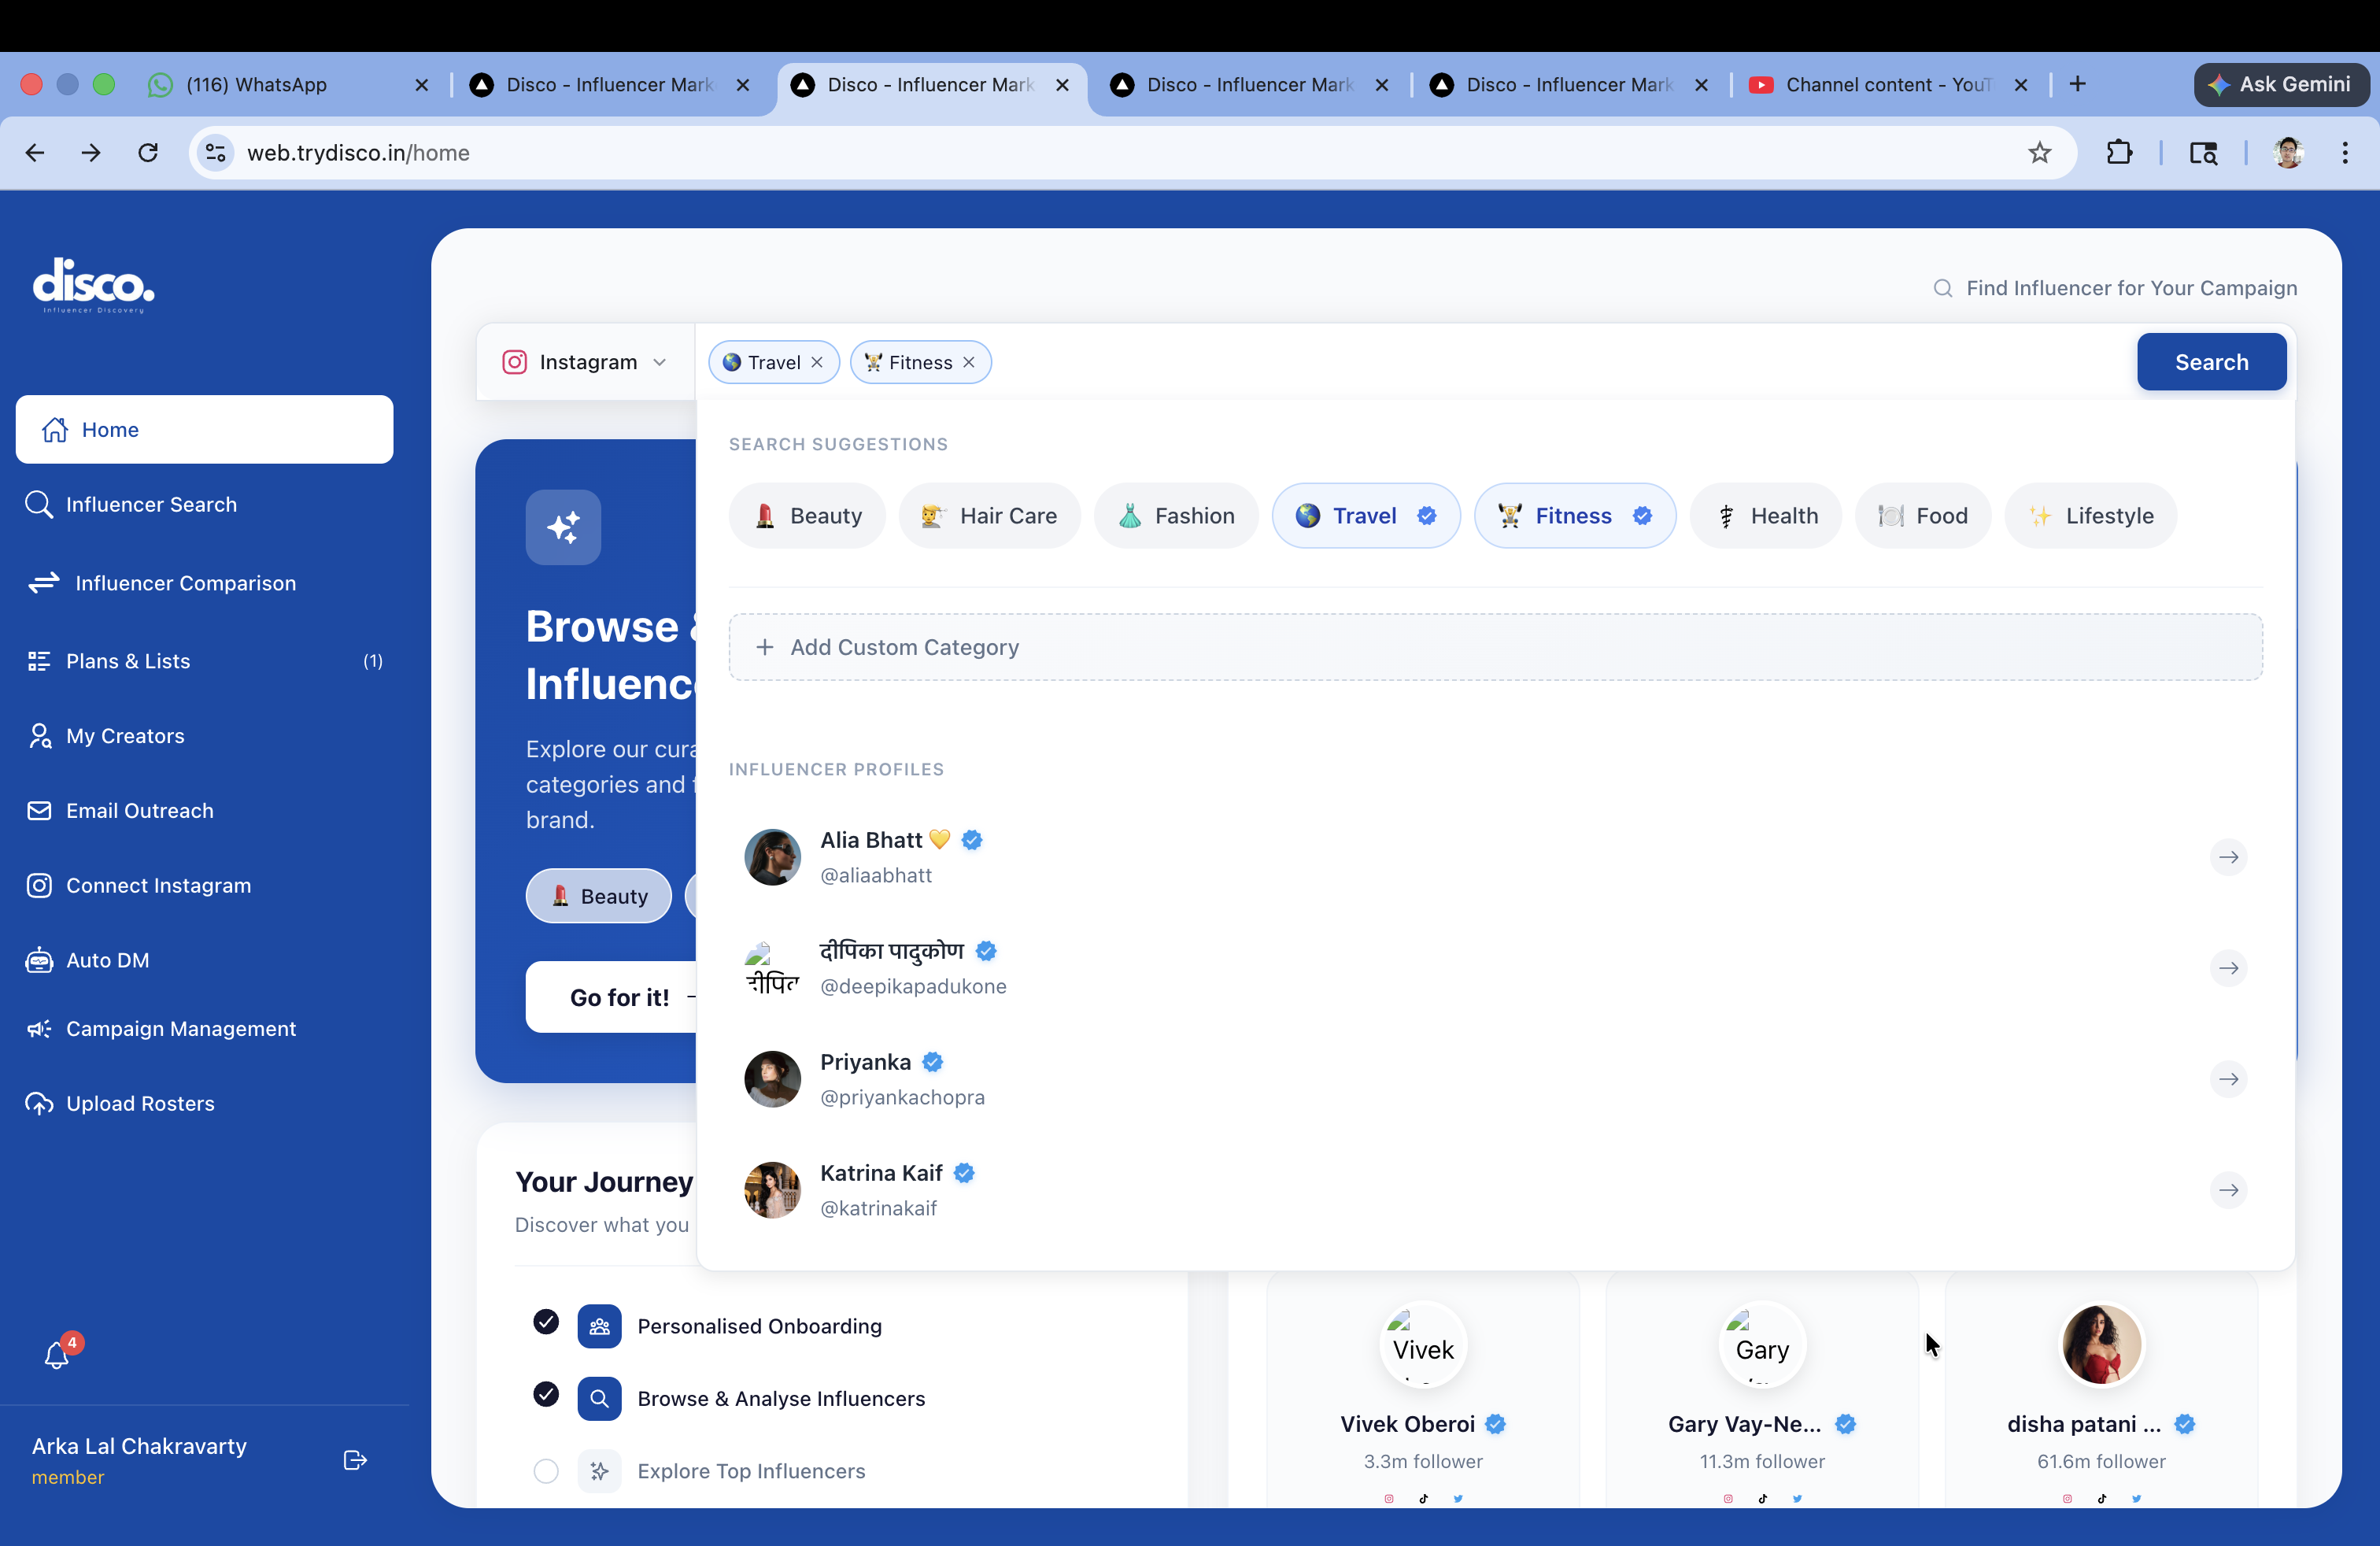Check the Explore Top Influencers circle

pos(546,1471)
